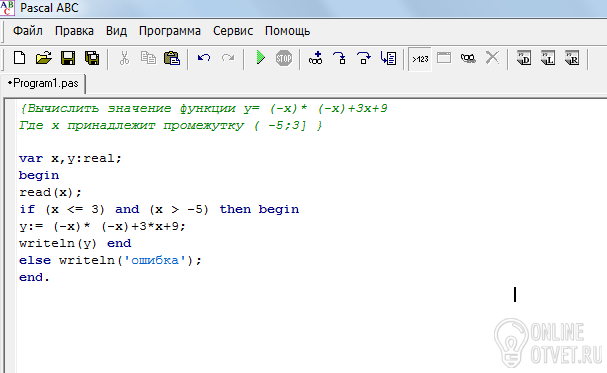Image resolution: width=607 pixels, height=373 pixels.
Task: Show the window icon next to >123
Action: pyautogui.click(x=444, y=58)
